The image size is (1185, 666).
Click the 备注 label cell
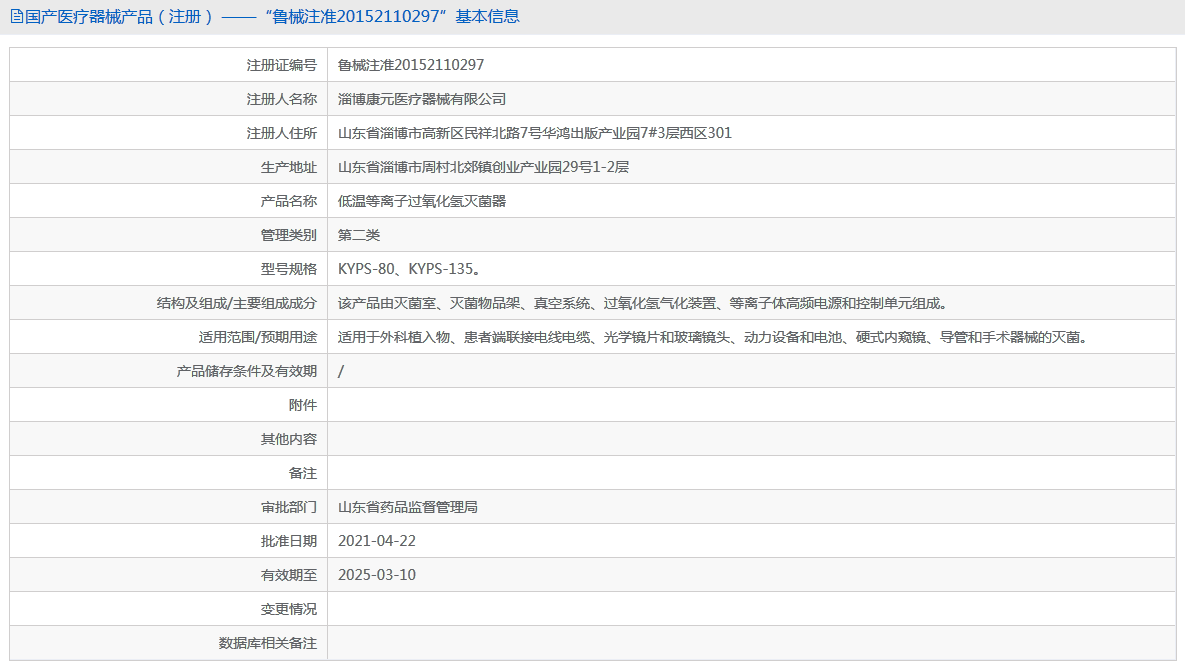click(302, 473)
